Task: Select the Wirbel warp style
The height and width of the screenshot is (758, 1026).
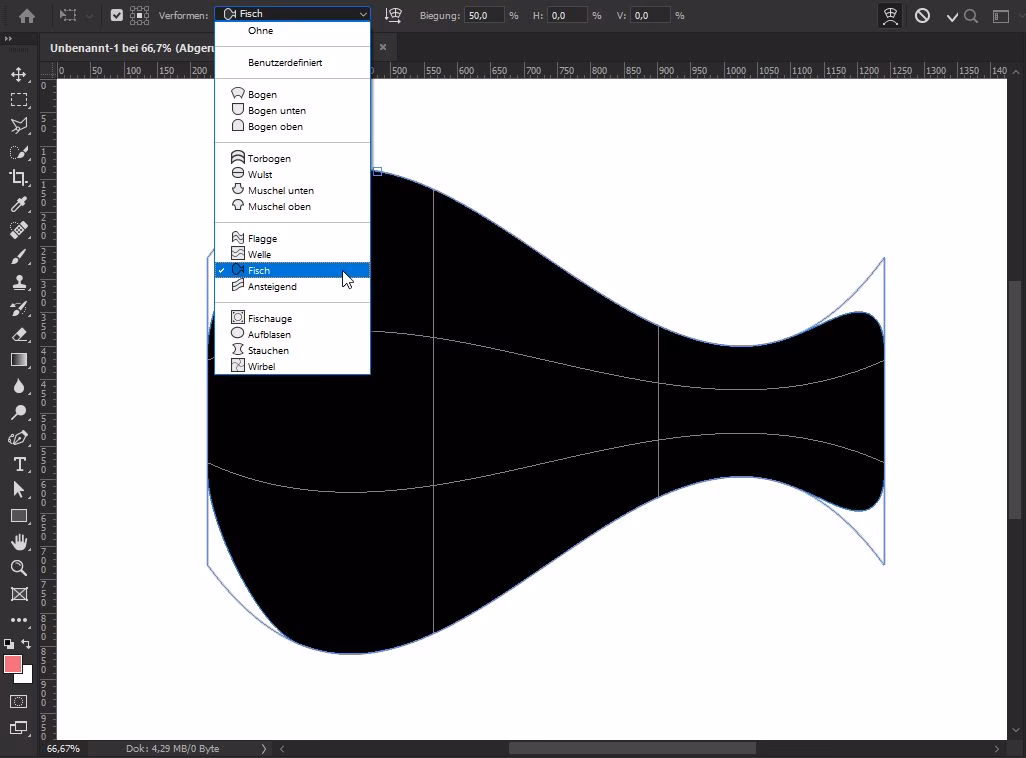Action: click(x=262, y=365)
